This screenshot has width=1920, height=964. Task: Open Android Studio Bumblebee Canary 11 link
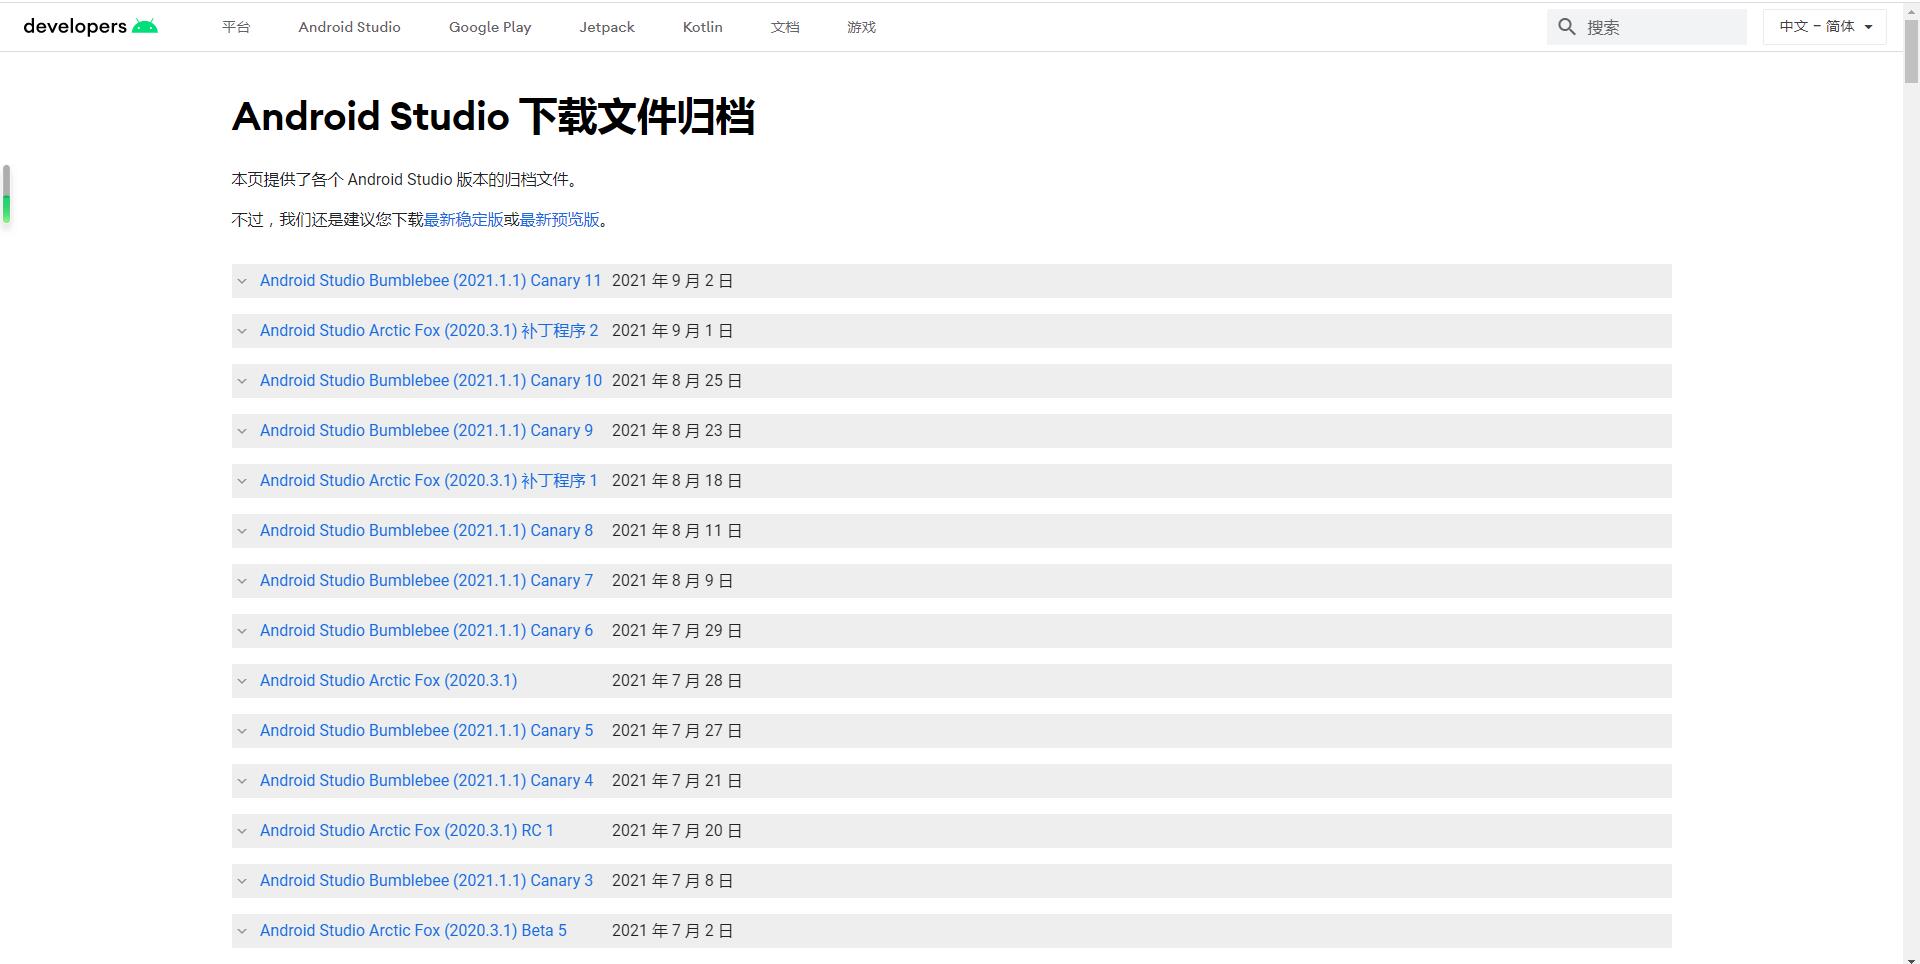pyautogui.click(x=430, y=281)
